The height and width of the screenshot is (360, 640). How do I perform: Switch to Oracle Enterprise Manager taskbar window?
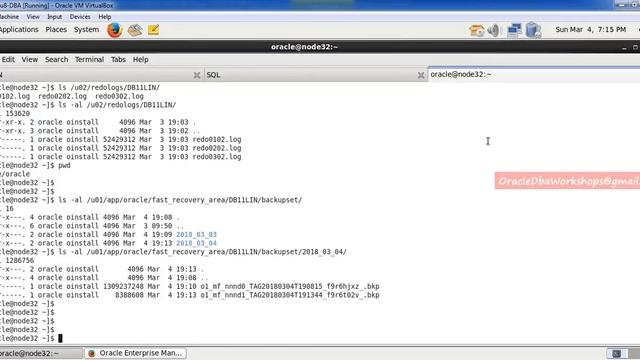point(136,353)
